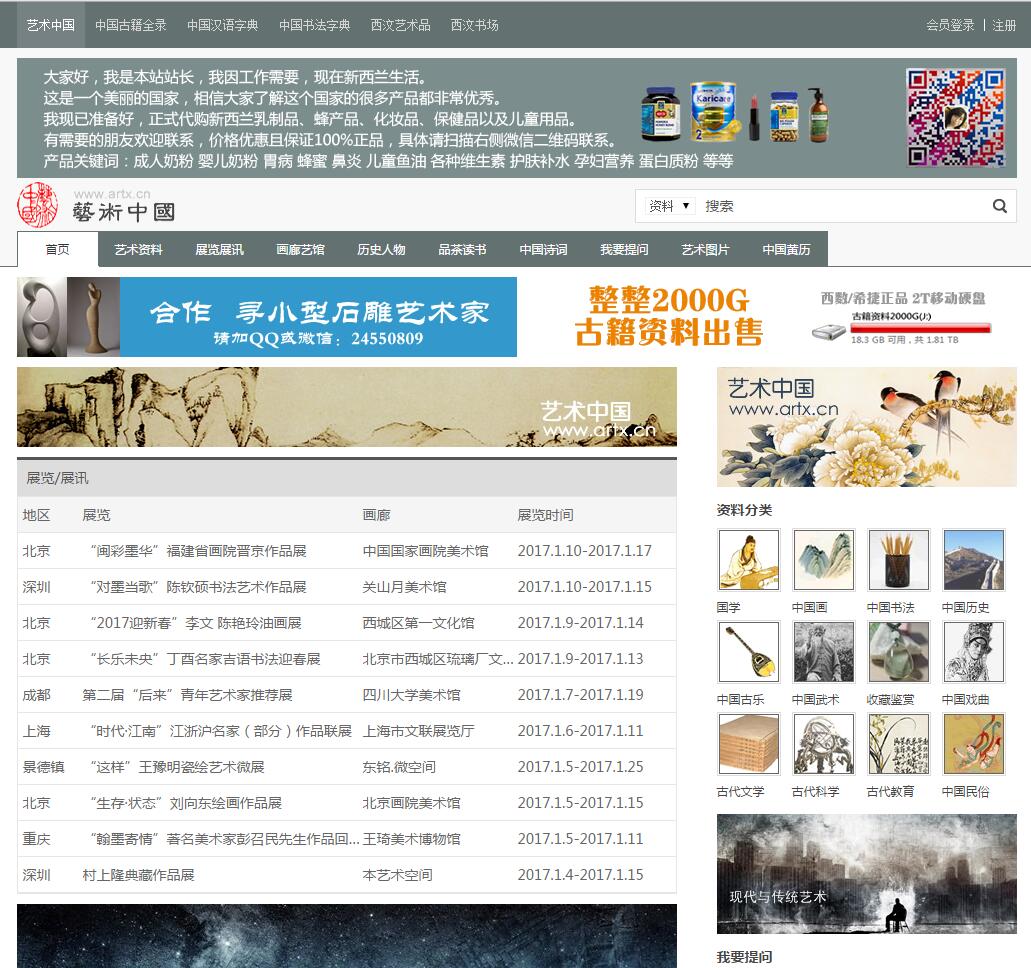This screenshot has height=968, width=1031.
Task: Open the 中国戏曲 opera mask icon
Action: tap(973, 652)
